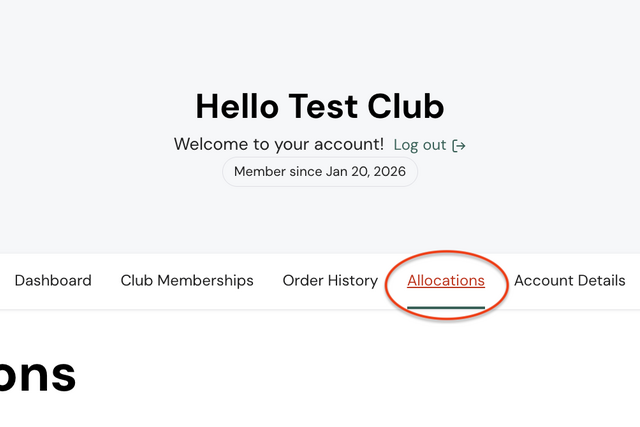
Task: Open the Dashboard tab
Action: click(x=53, y=281)
